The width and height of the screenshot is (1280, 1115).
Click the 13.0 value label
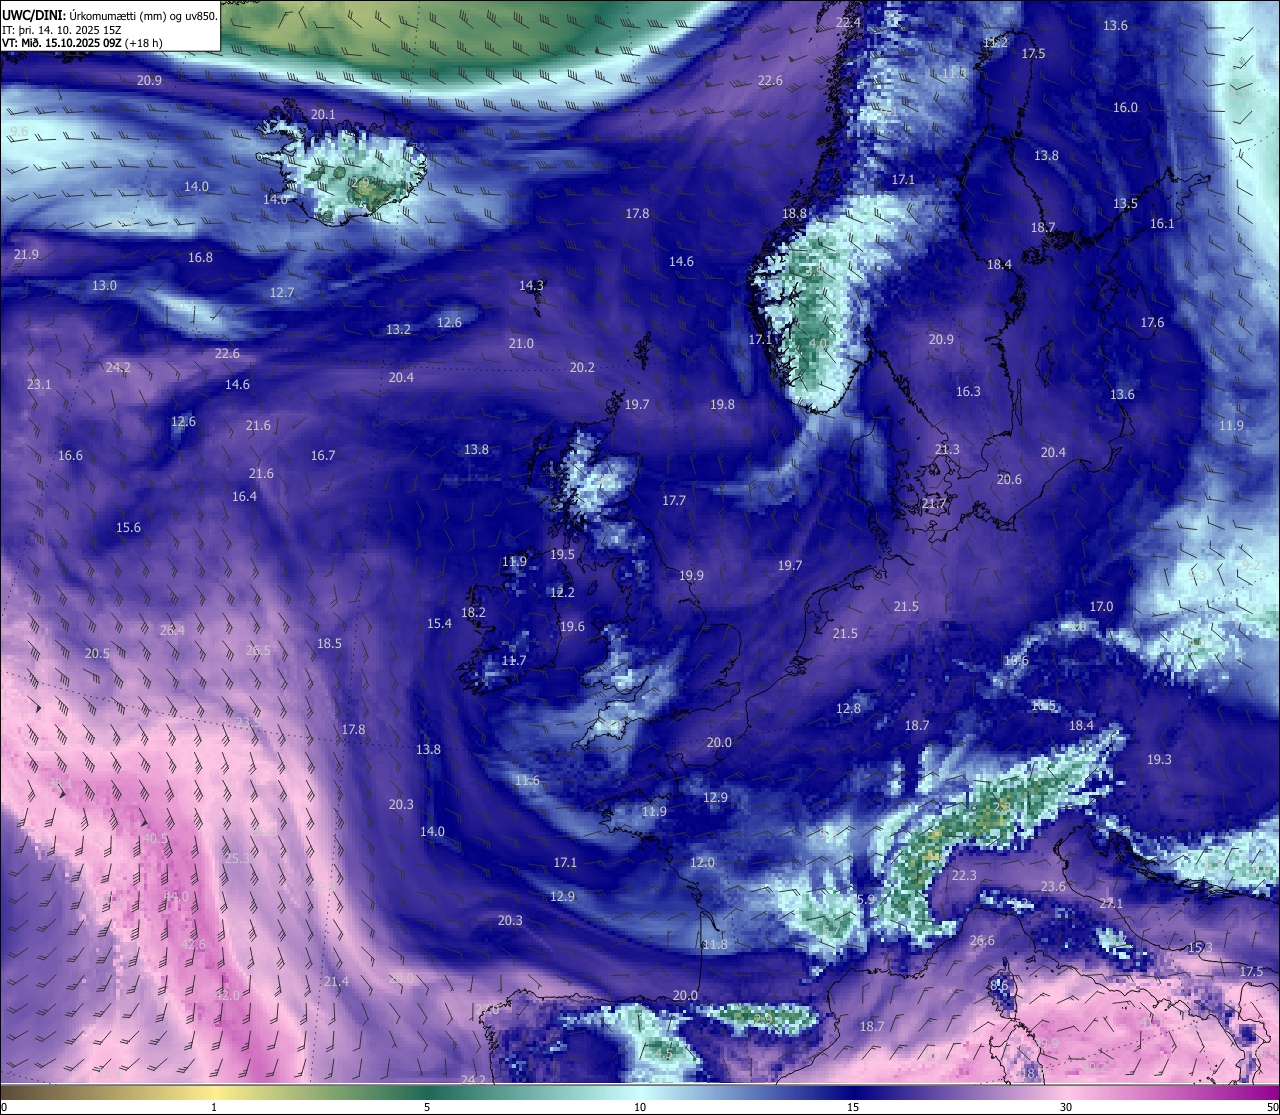click(x=104, y=285)
